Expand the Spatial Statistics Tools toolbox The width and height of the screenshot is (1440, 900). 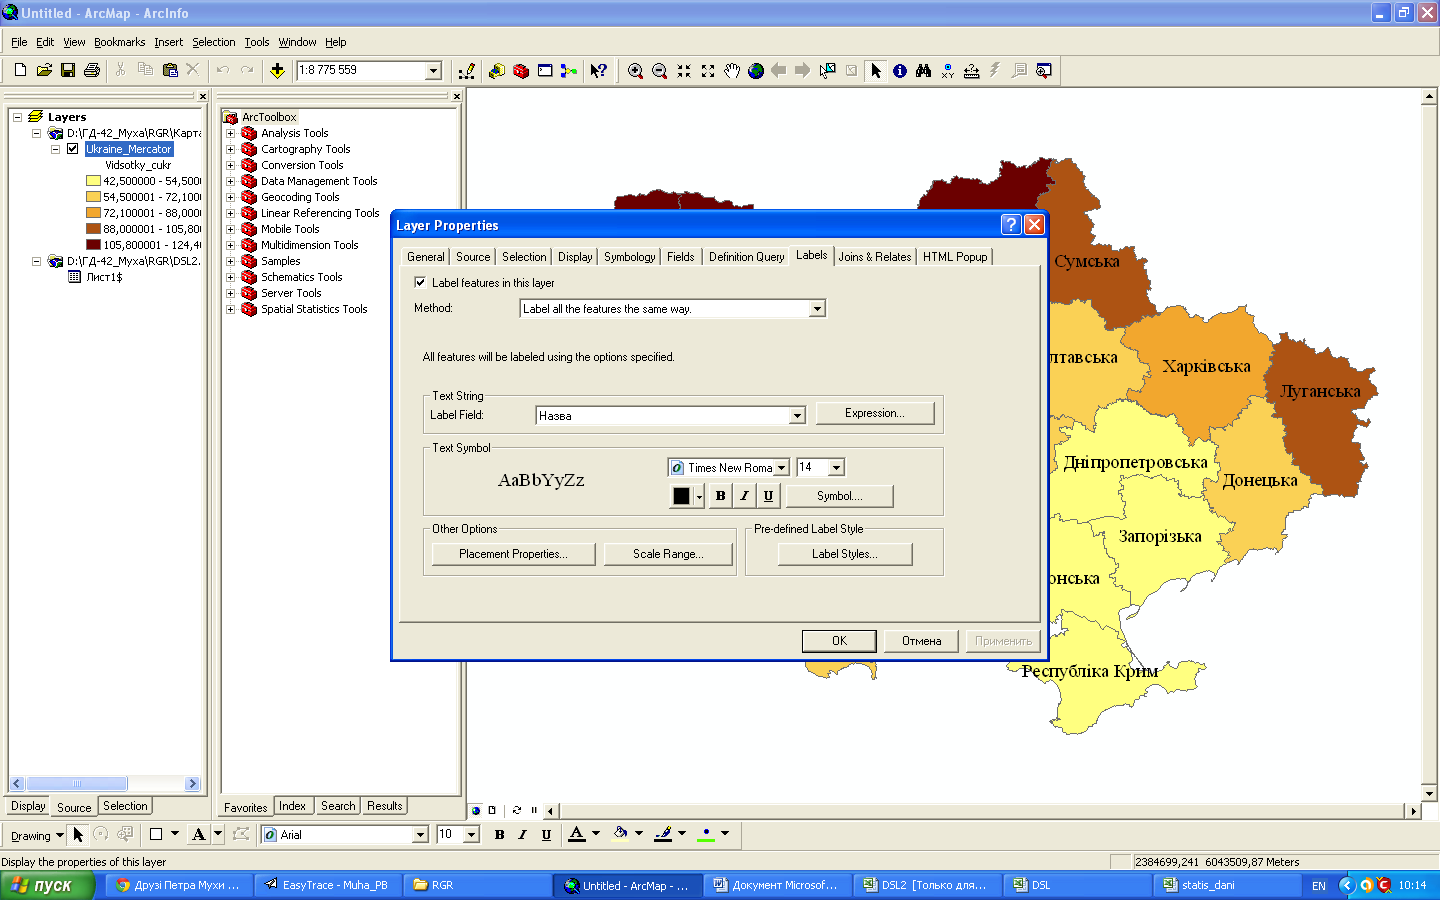(230, 309)
